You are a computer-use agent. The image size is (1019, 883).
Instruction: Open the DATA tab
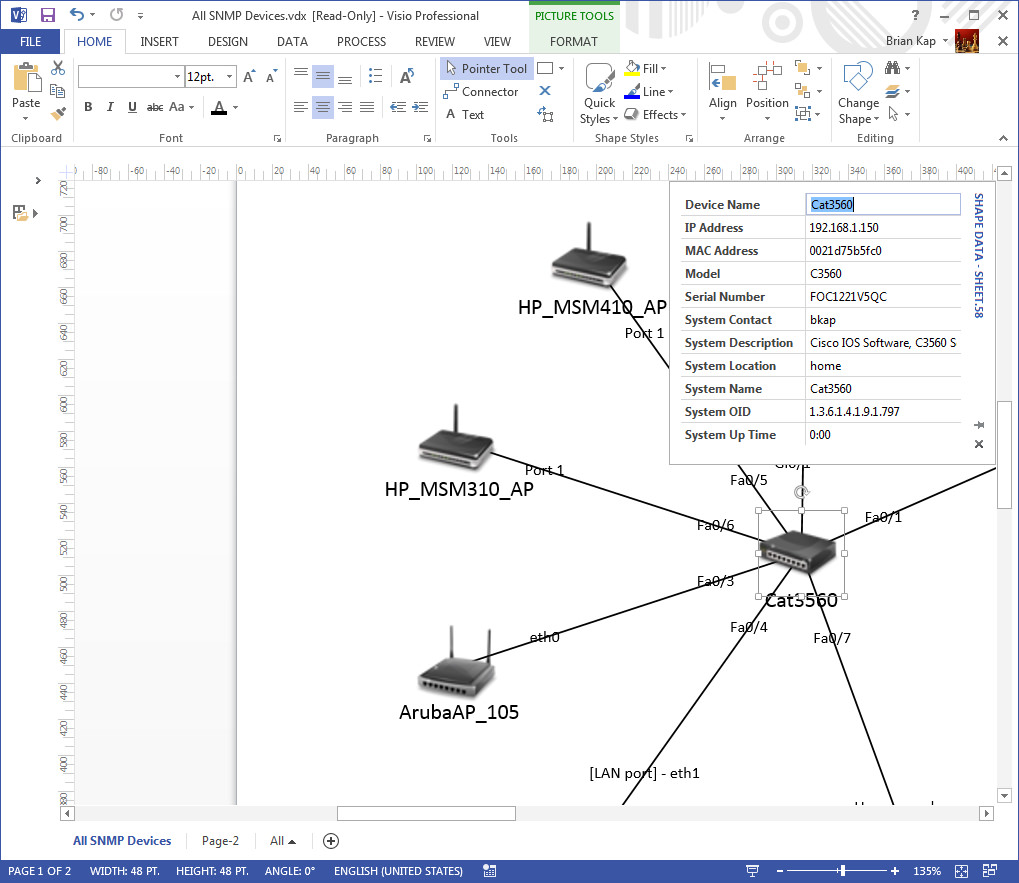(x=292, y=42)
